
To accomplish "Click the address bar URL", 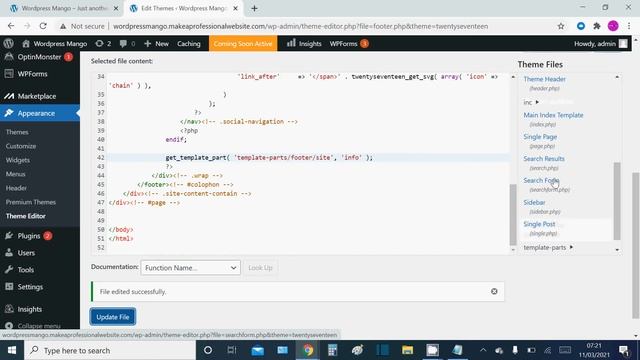I will 300,26.
